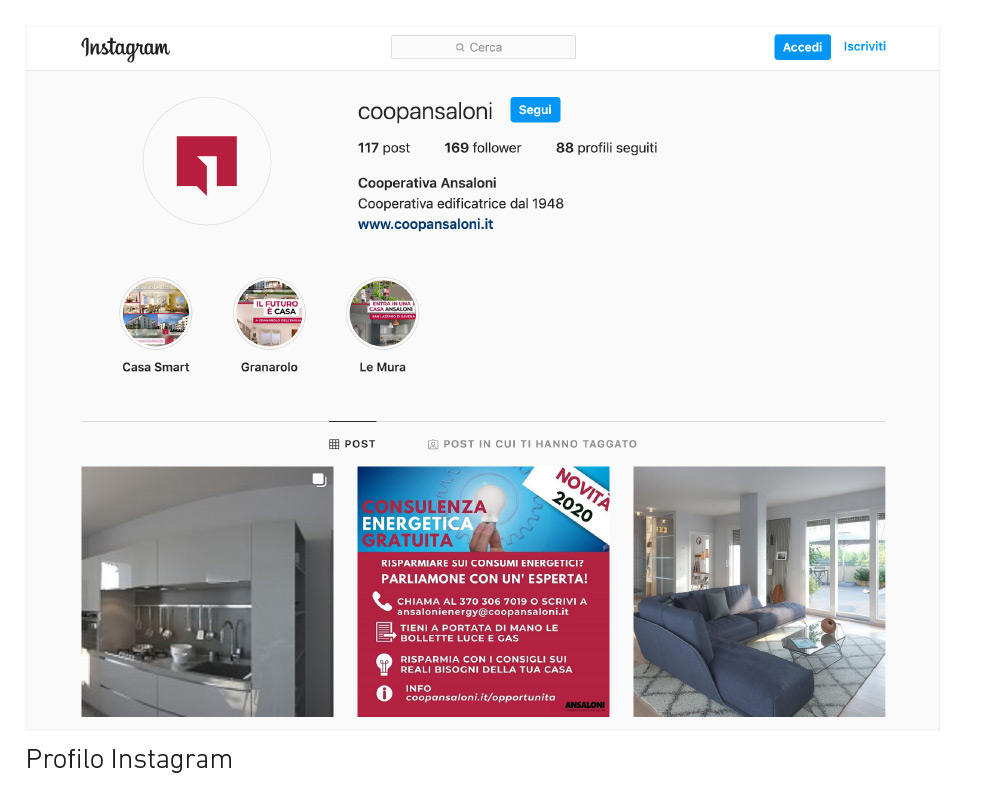Click the multi-photo icon on kitchen post
1000x800 pixels.
click(320, 480)
